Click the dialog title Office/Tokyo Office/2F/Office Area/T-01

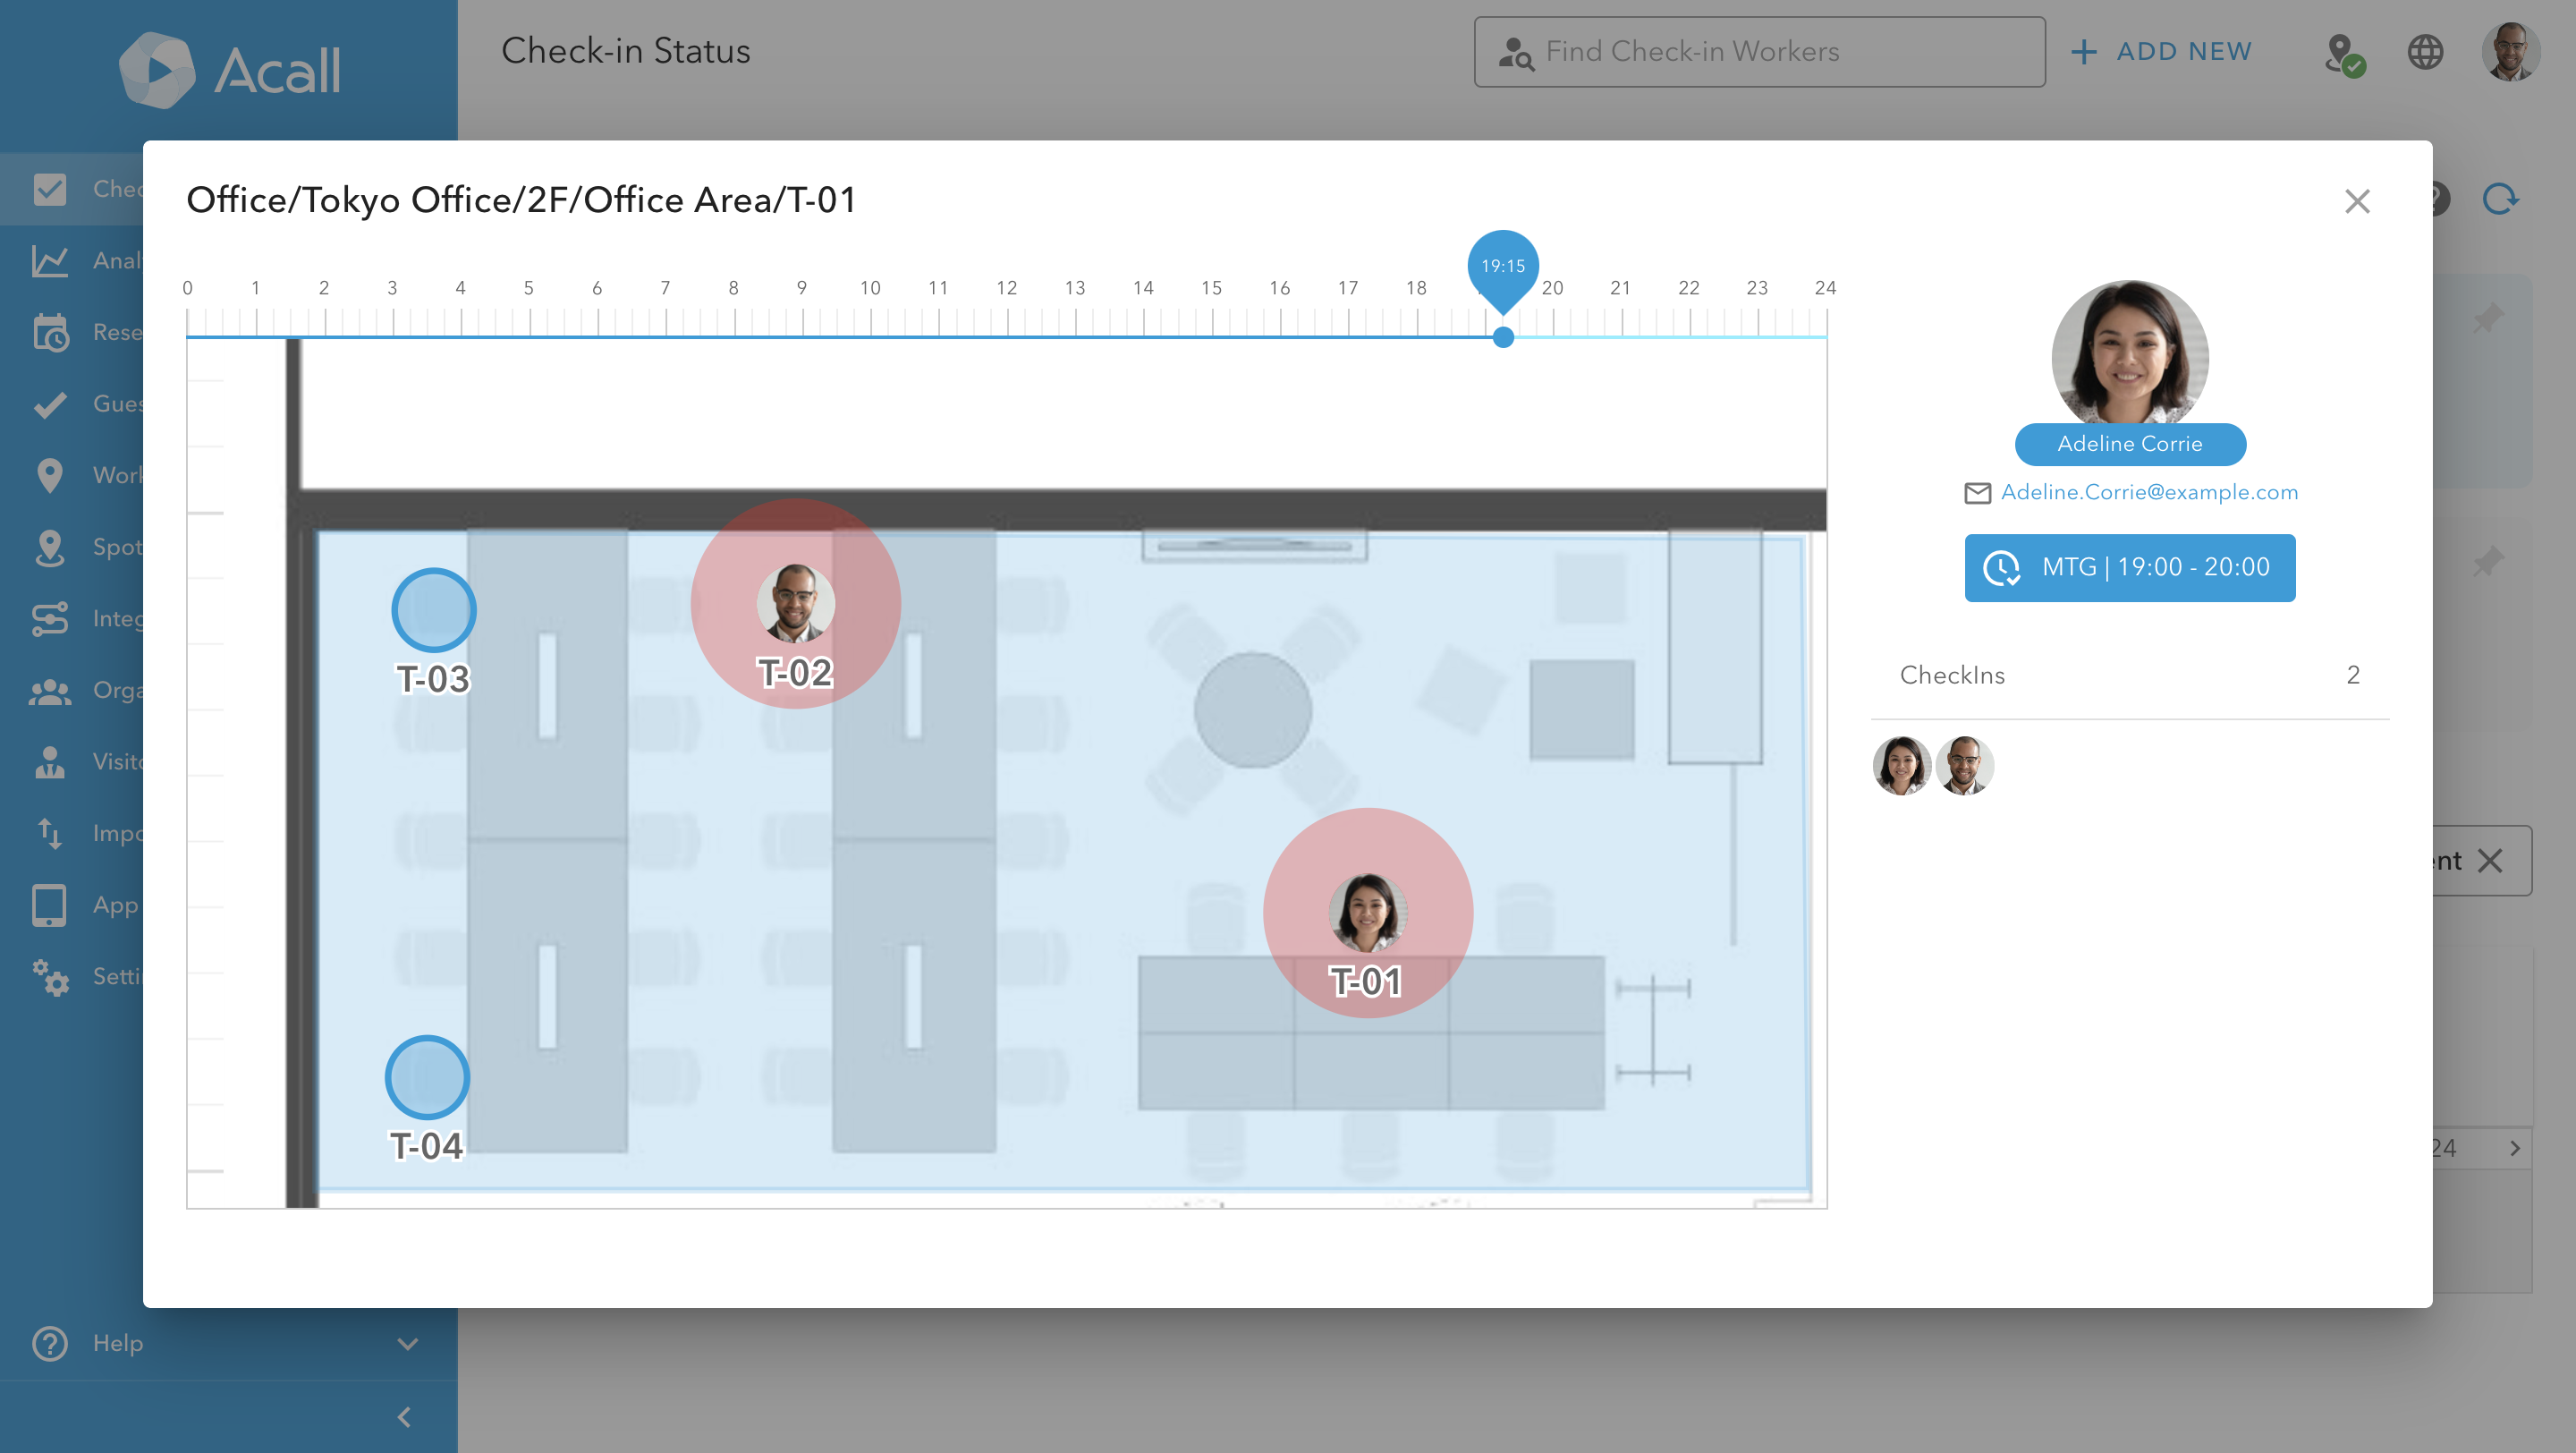(521, 200)
